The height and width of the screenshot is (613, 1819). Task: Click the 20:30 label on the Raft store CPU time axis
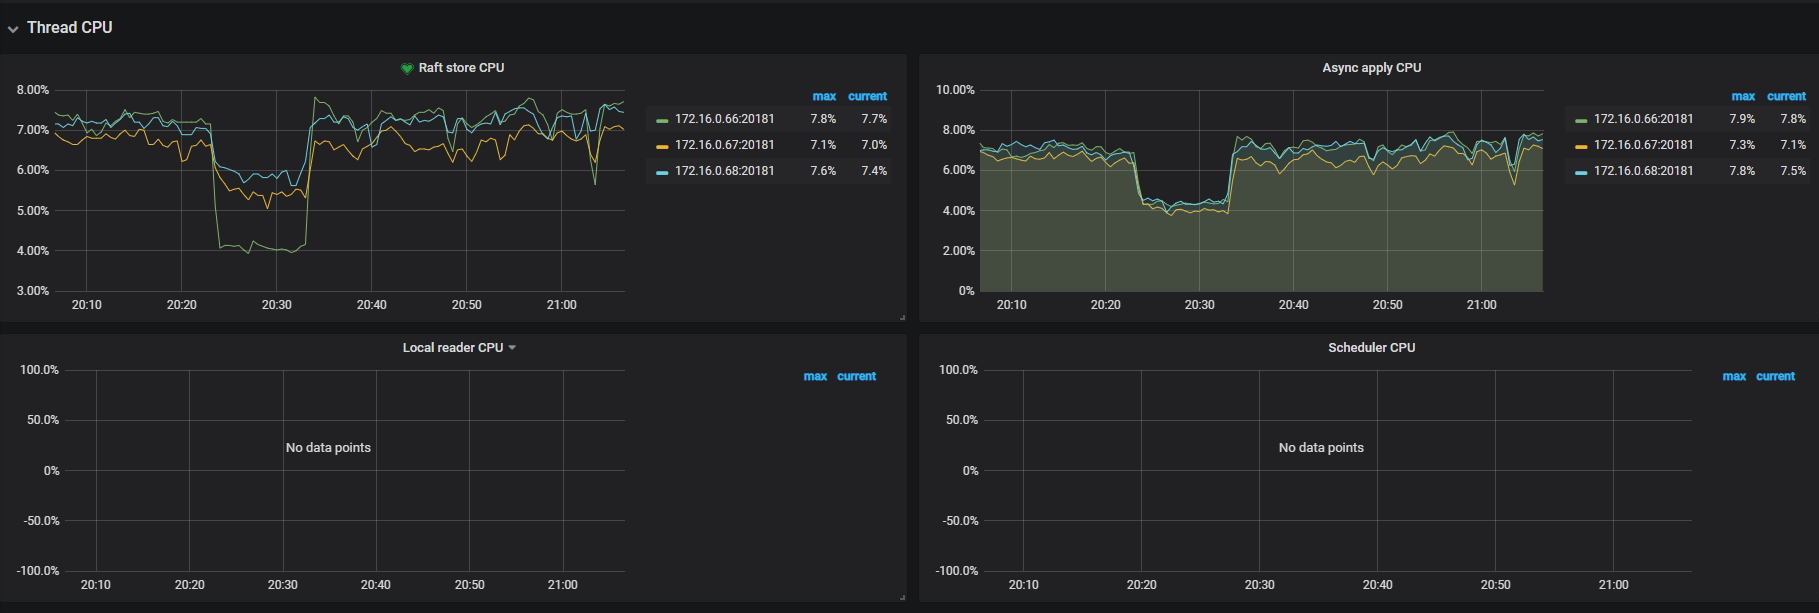(x=277, y=305)
